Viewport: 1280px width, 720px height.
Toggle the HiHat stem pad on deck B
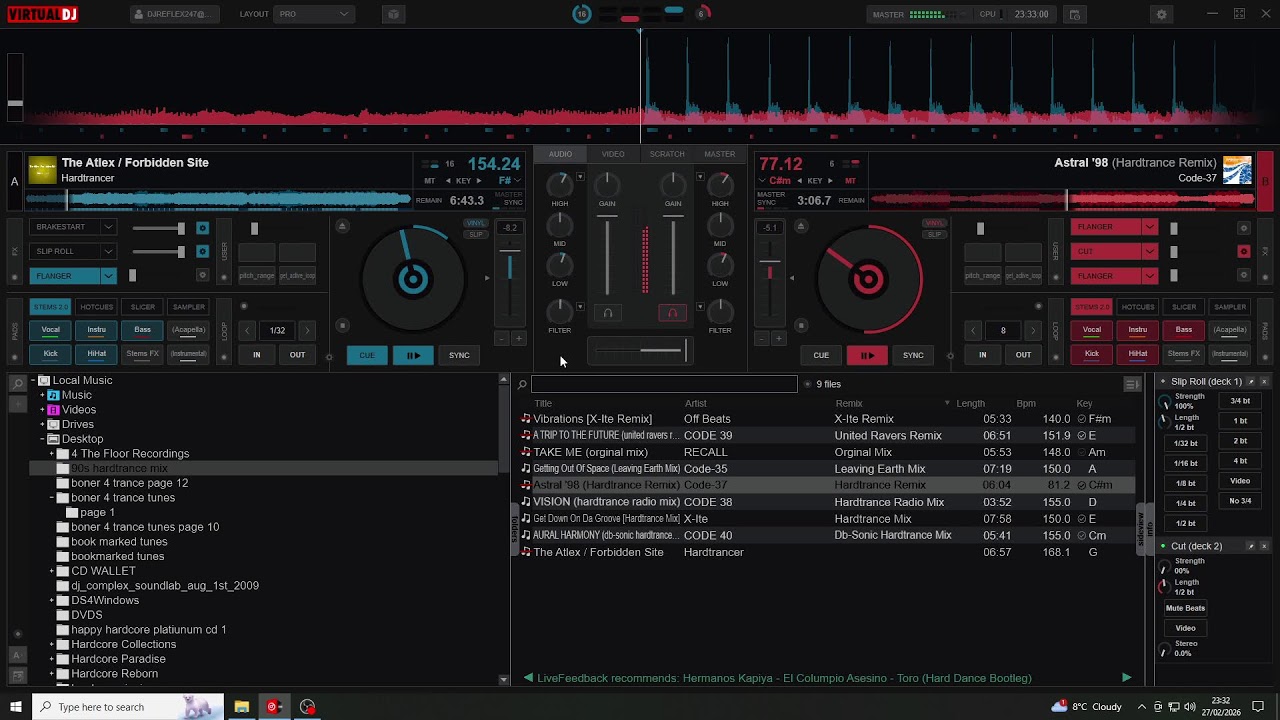1138,354
